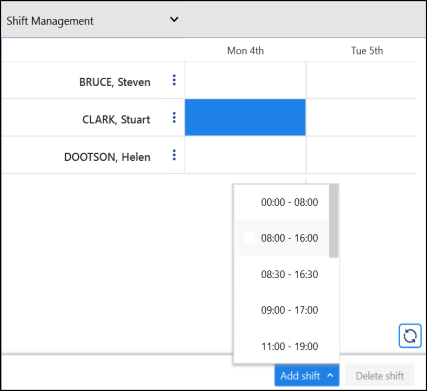Click the refresh icon button
This screenshot has width=427, height=391.
410,336
